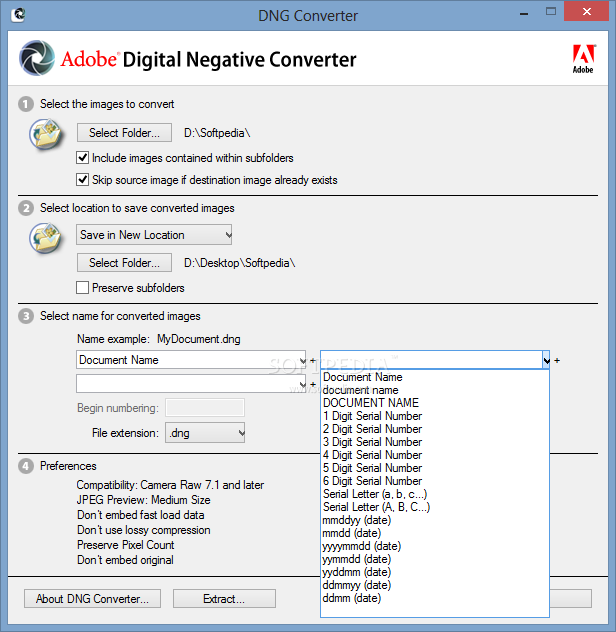The image size is (616, 632).
Task: Maximize the DNG Converter window
Action: coord(551,12)
